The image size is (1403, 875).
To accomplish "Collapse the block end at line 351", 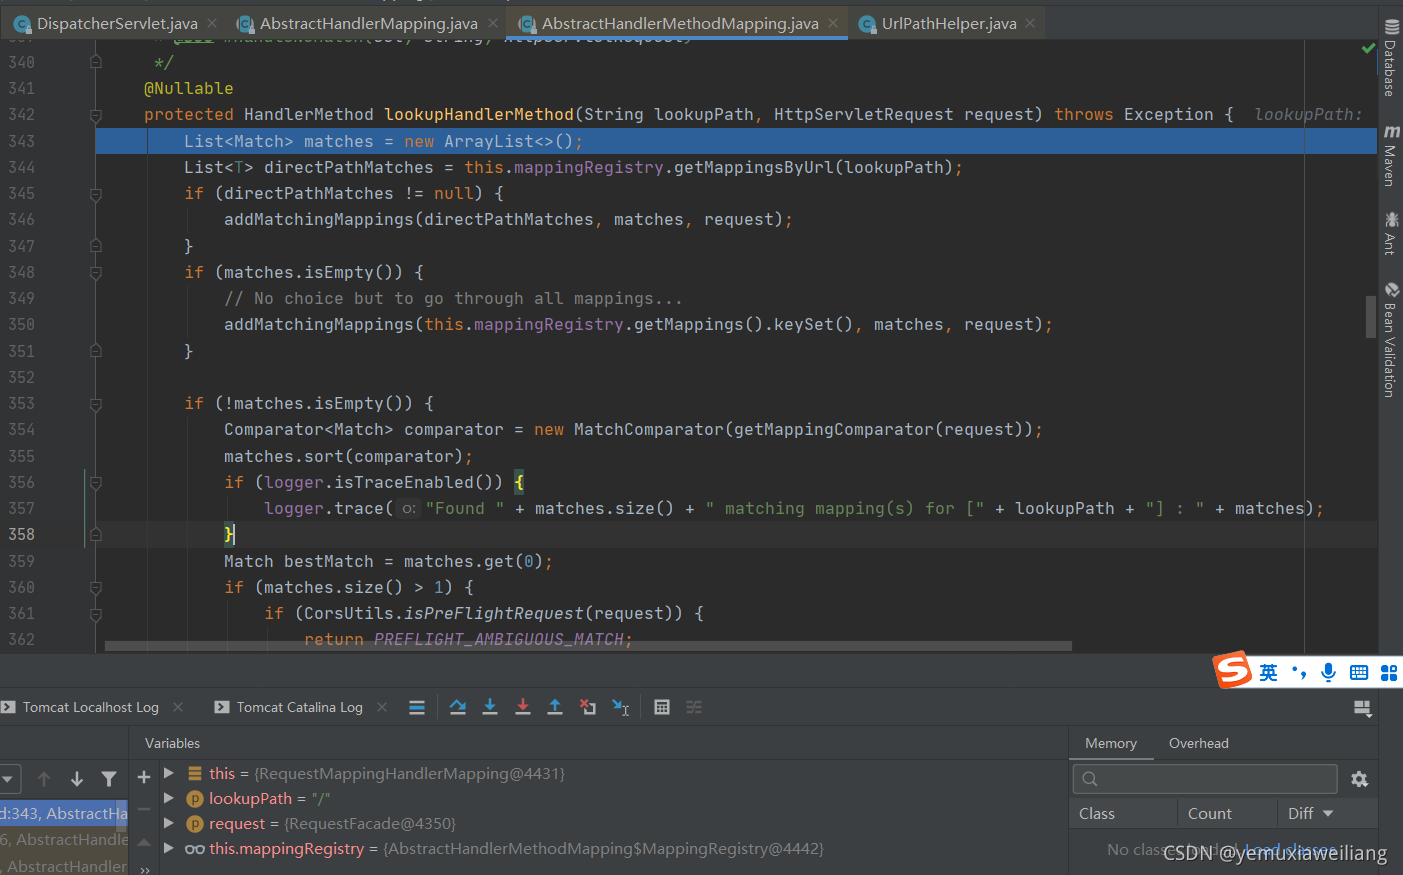I will 96,351.
